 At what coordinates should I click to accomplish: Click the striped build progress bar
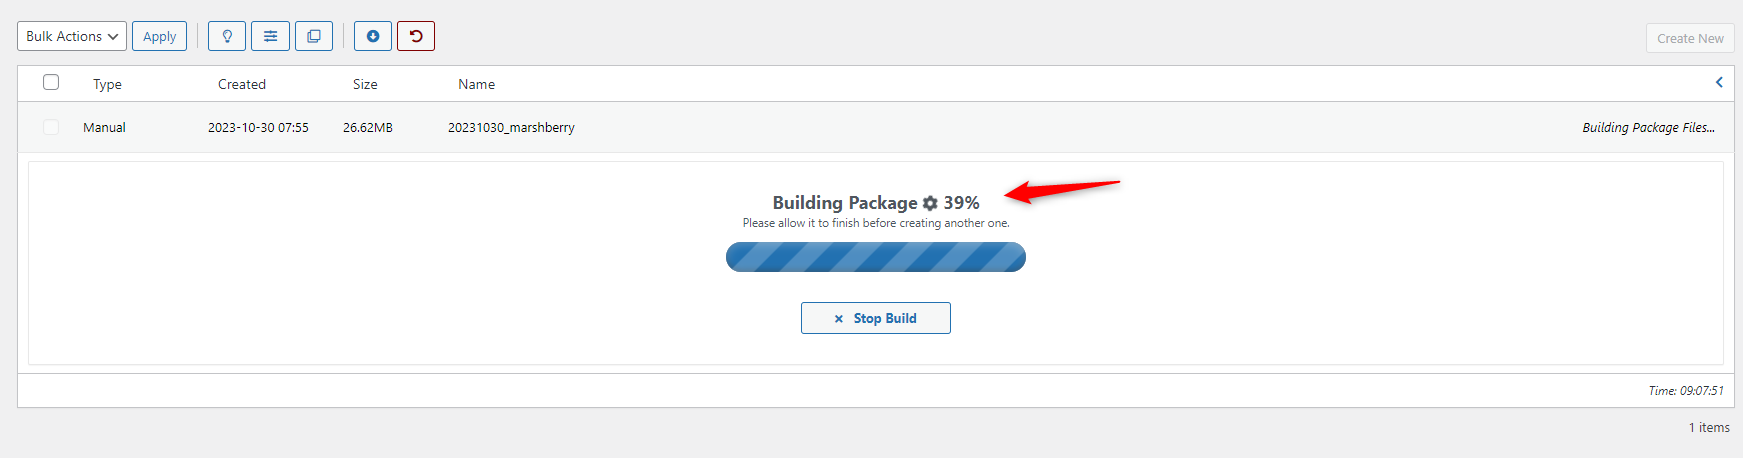point(876,257)
